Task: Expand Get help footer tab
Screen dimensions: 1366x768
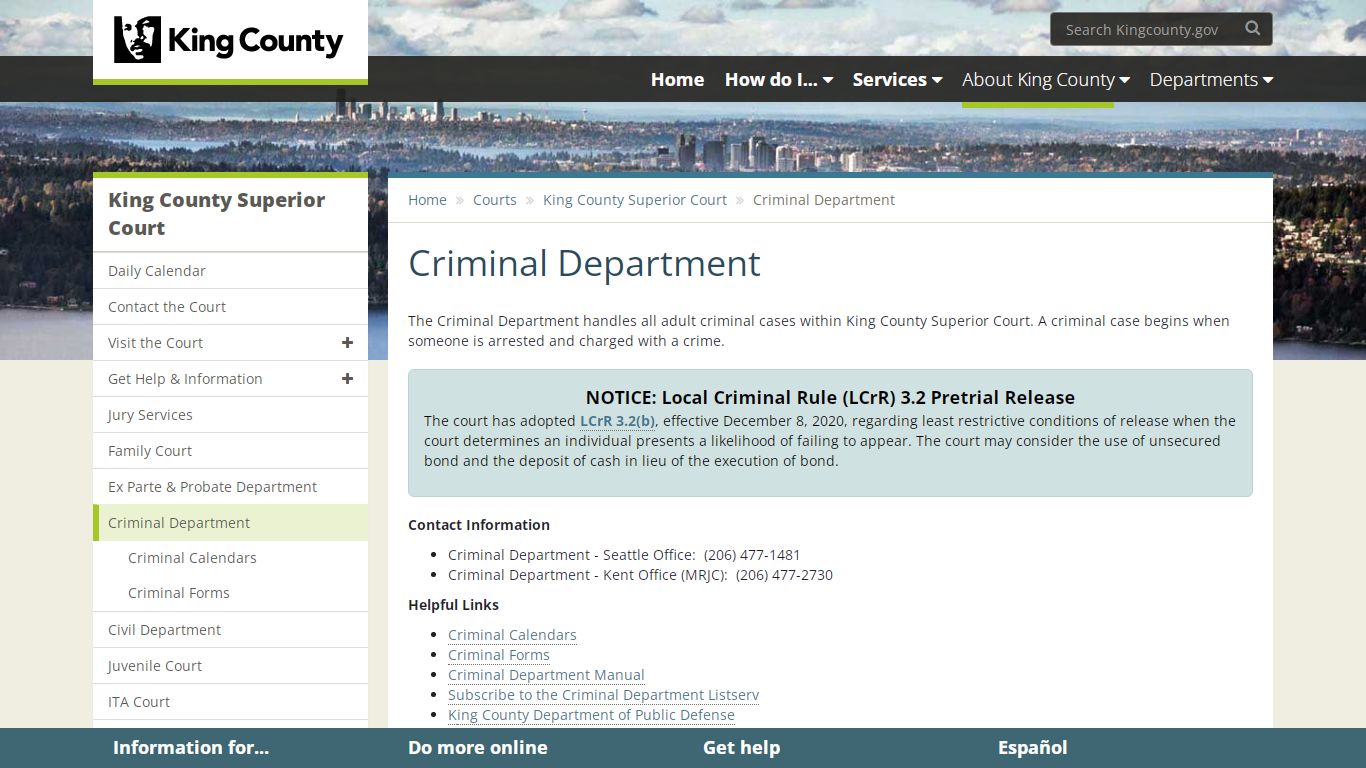Action: coord(741,748)
